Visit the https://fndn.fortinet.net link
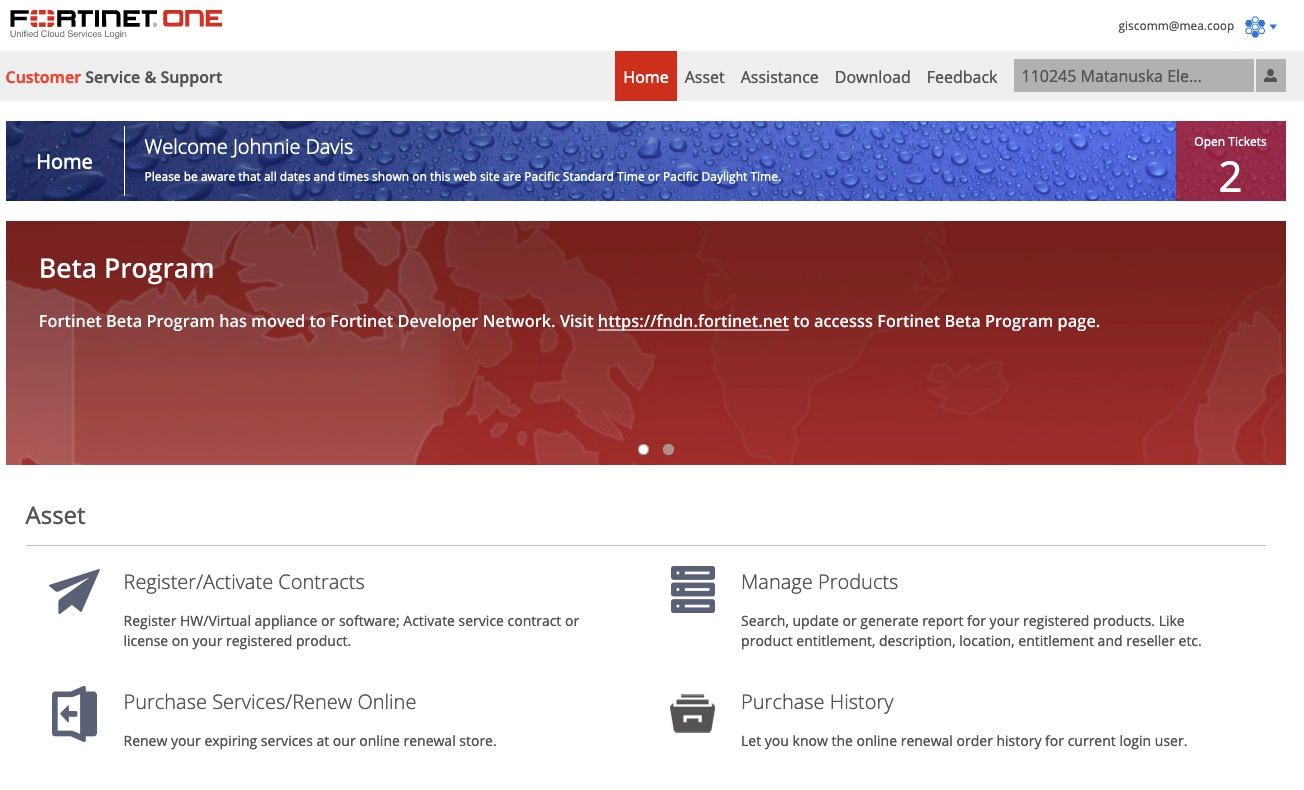 click(x=691, y=320)
